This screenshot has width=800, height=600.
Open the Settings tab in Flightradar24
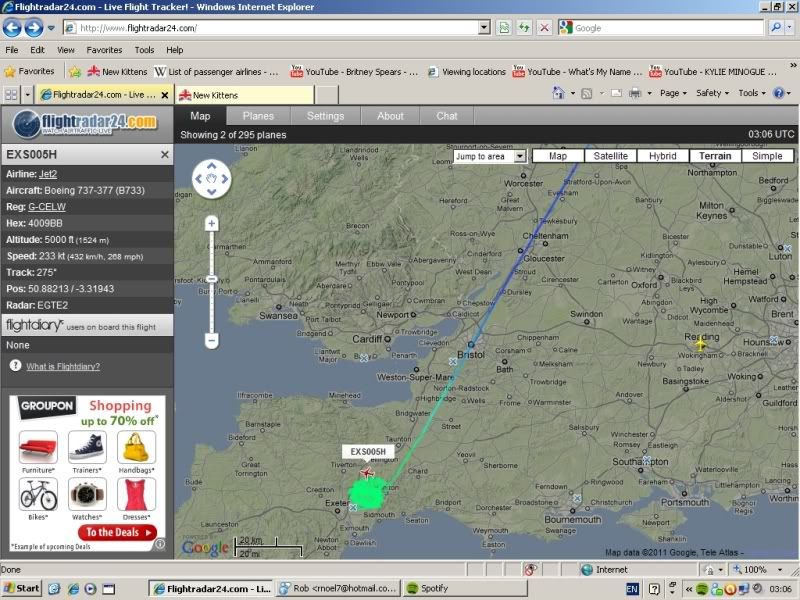pyautogui.click(x=324, y=116)
